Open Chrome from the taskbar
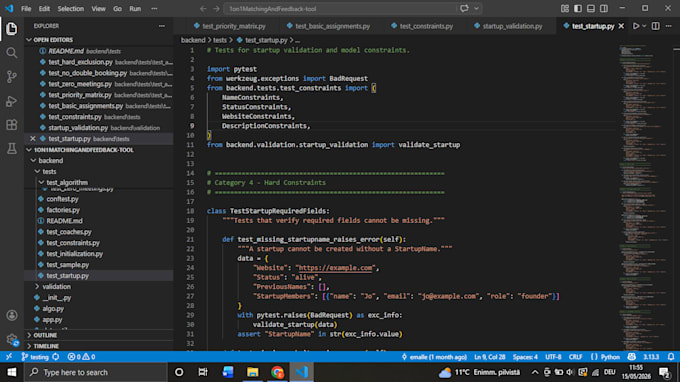Screen dimensions: 680x382 coord(278,372)
